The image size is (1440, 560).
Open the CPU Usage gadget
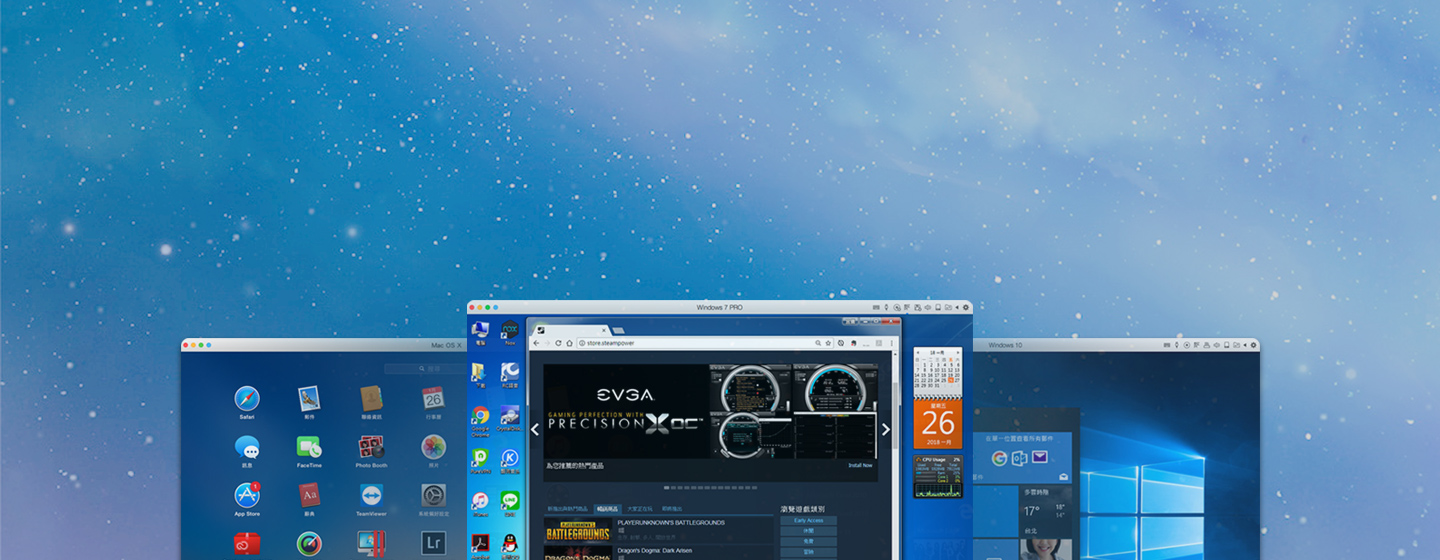coord(938,477)
